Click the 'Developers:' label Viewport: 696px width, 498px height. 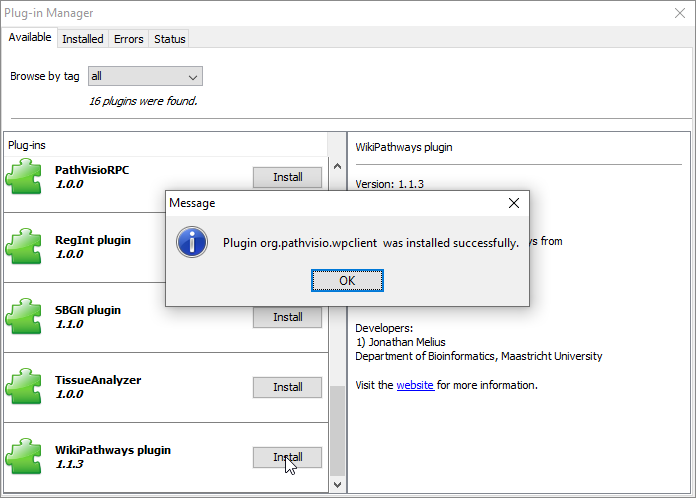384,328
